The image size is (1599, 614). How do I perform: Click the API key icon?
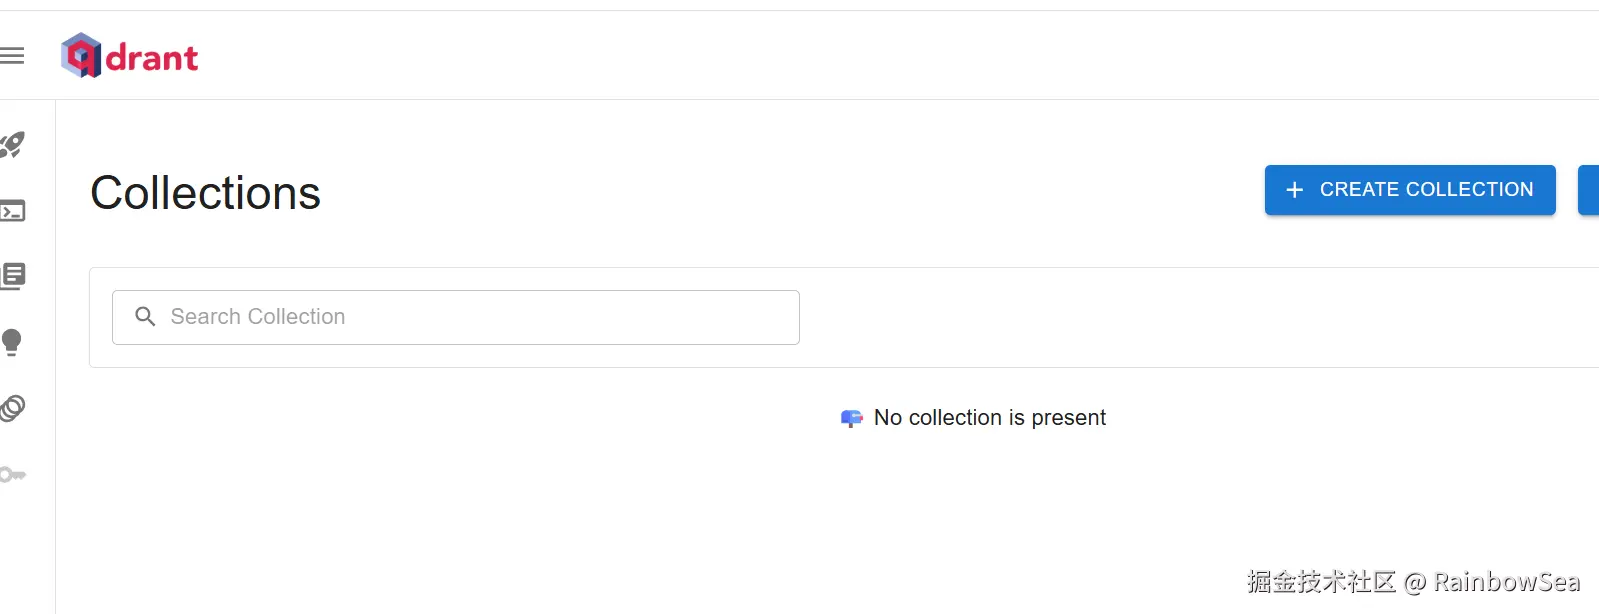pyautogui.click(x=13, y=474)
